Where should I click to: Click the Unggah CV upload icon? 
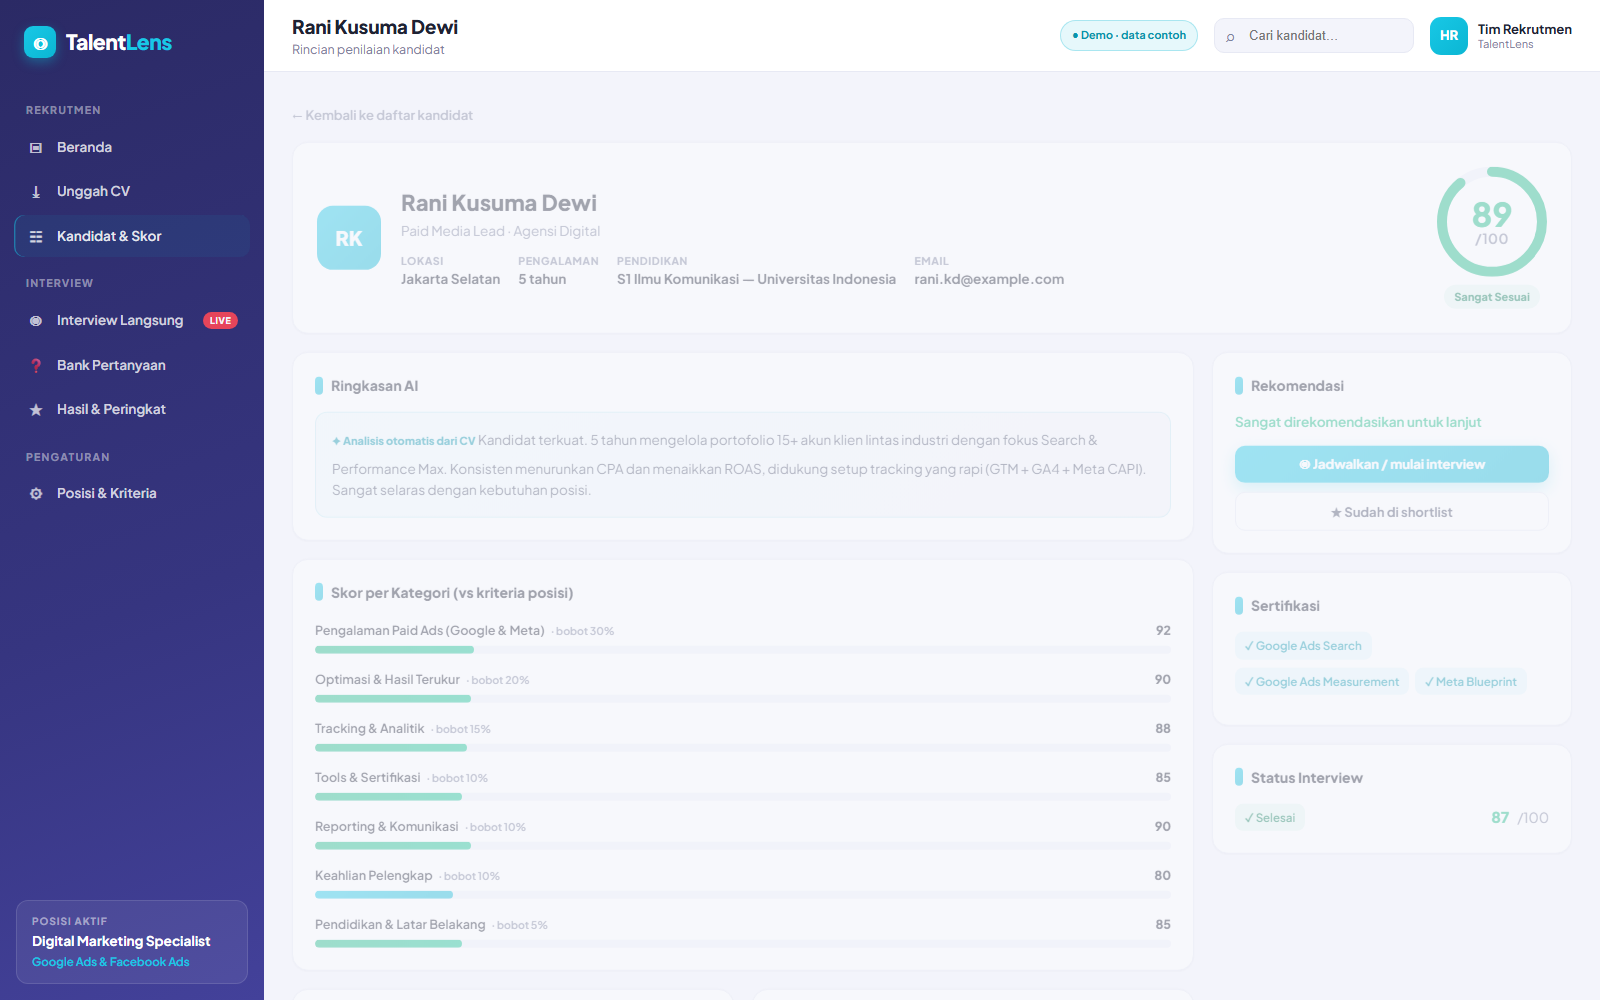tap(36, 192)
